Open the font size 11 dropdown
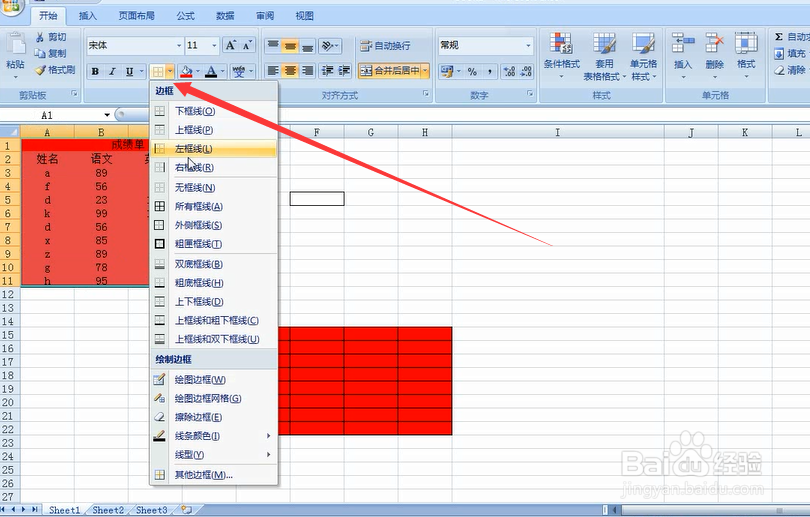Viewport: 810px width, 517px height. tap(214, 45)
